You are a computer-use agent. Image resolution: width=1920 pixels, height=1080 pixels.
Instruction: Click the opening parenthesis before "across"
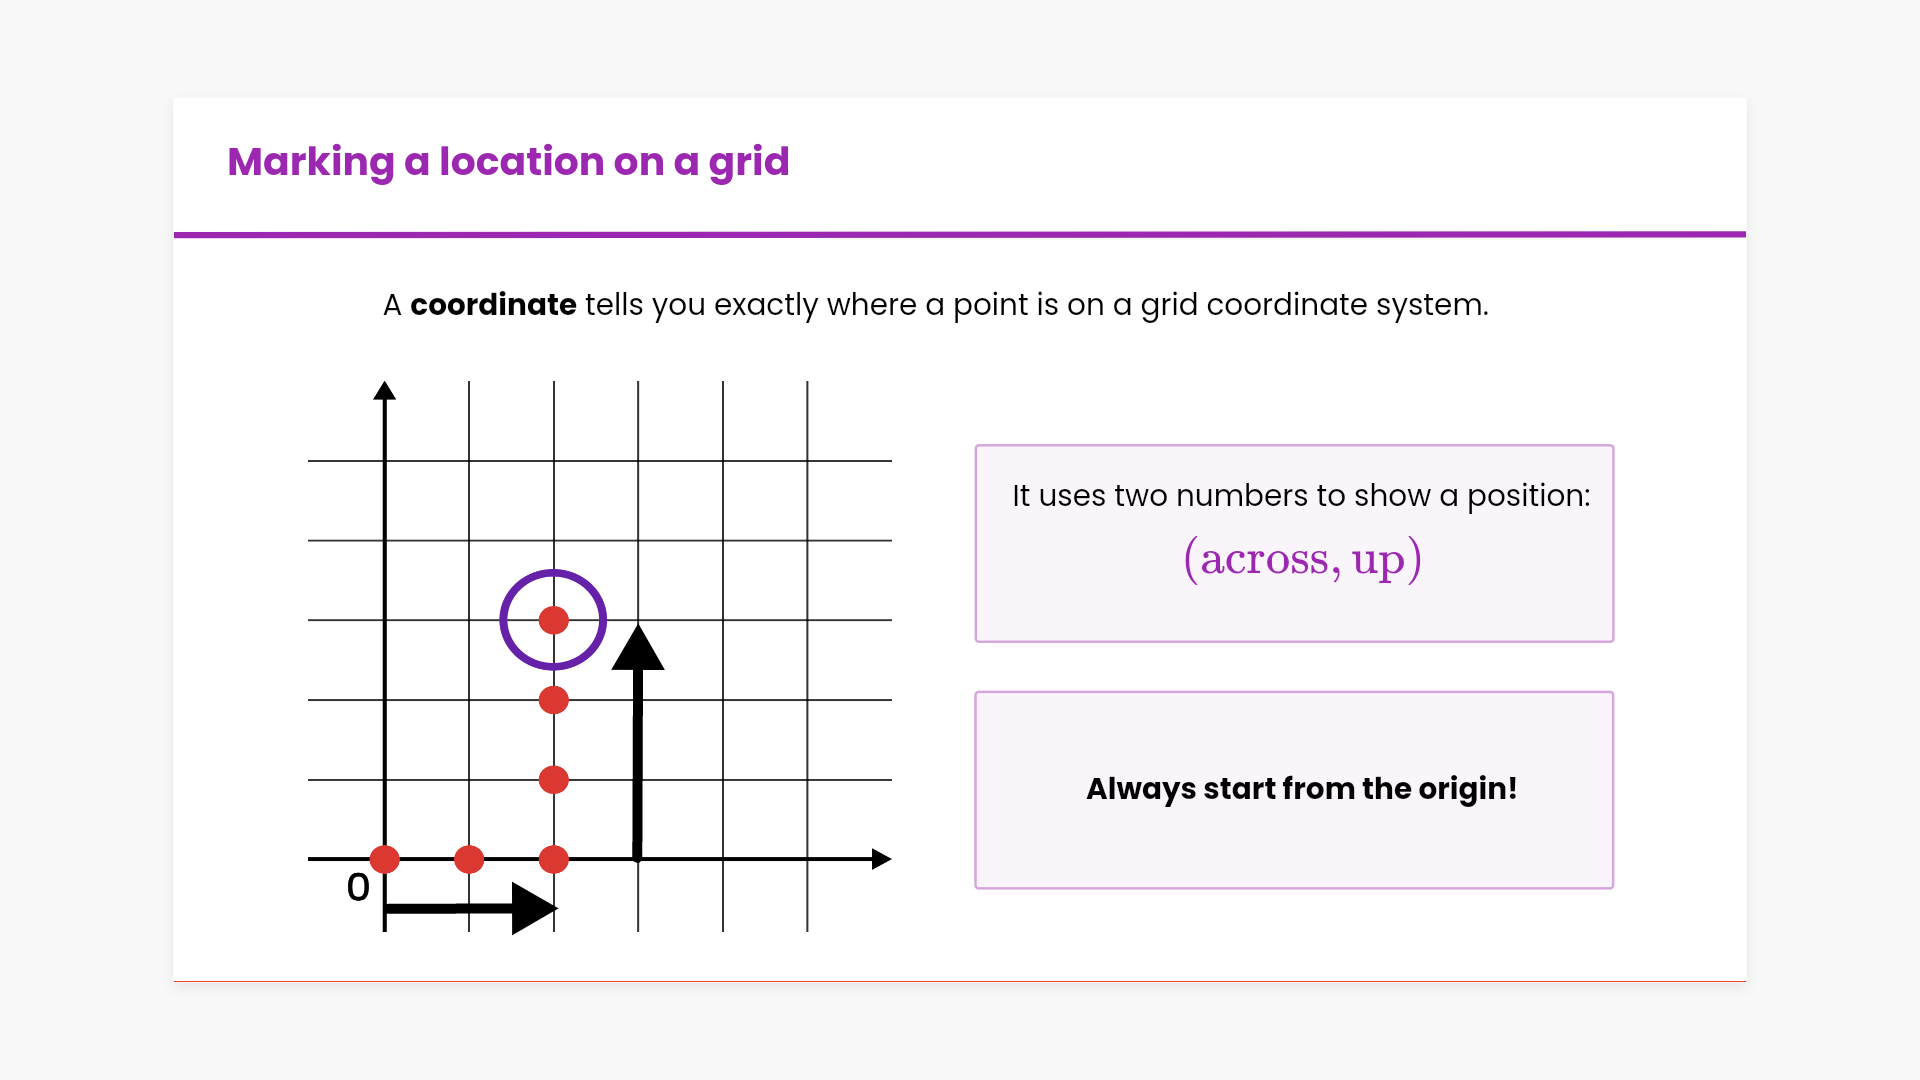pyautogui.click(x=1190, y=560)
